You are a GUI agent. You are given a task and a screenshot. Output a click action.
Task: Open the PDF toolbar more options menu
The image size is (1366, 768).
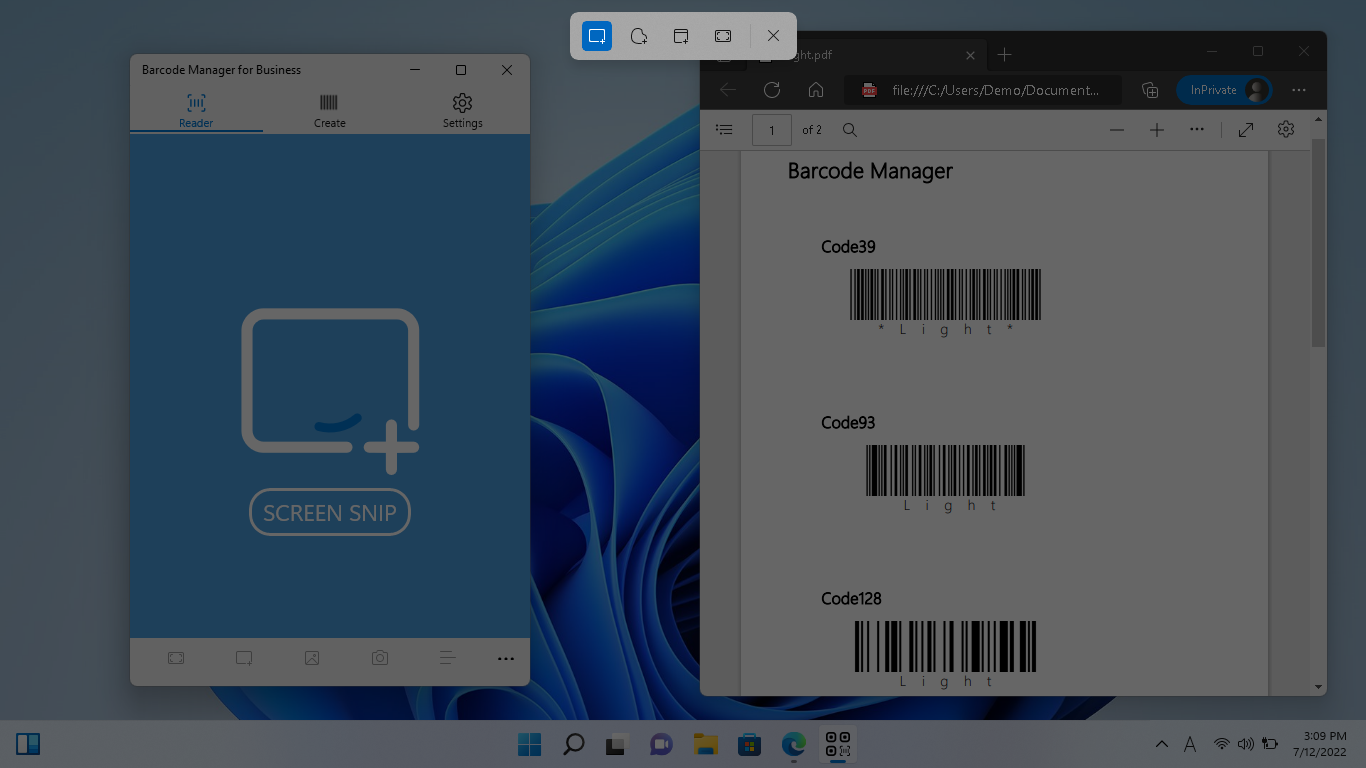click(x=1196, y=130)
